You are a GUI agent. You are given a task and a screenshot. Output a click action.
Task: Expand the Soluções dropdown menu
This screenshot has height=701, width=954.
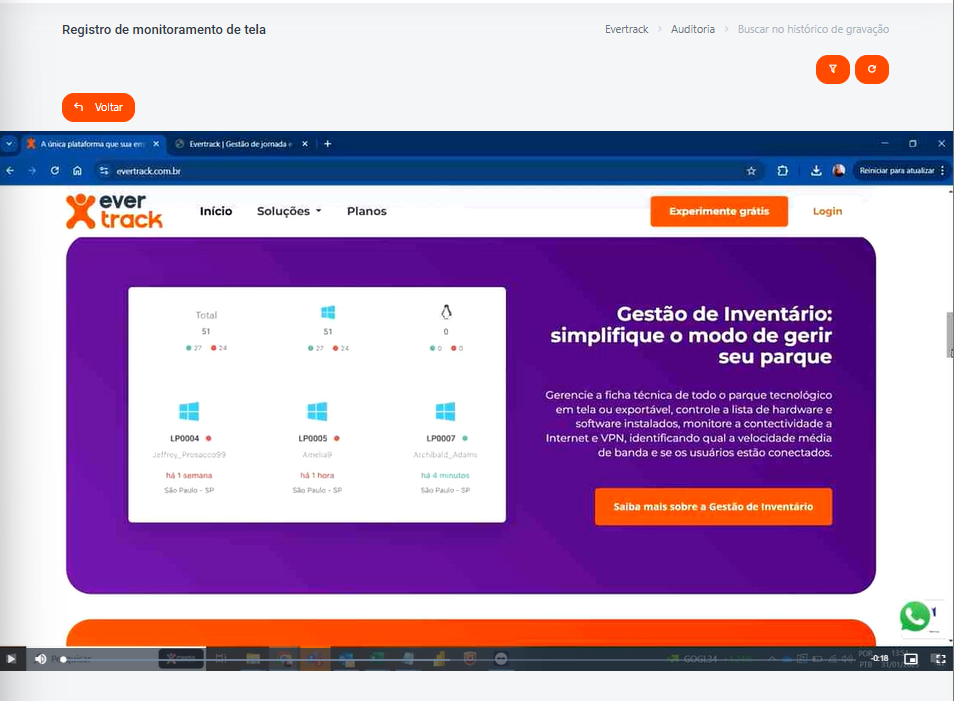click(x=289, y=211)
